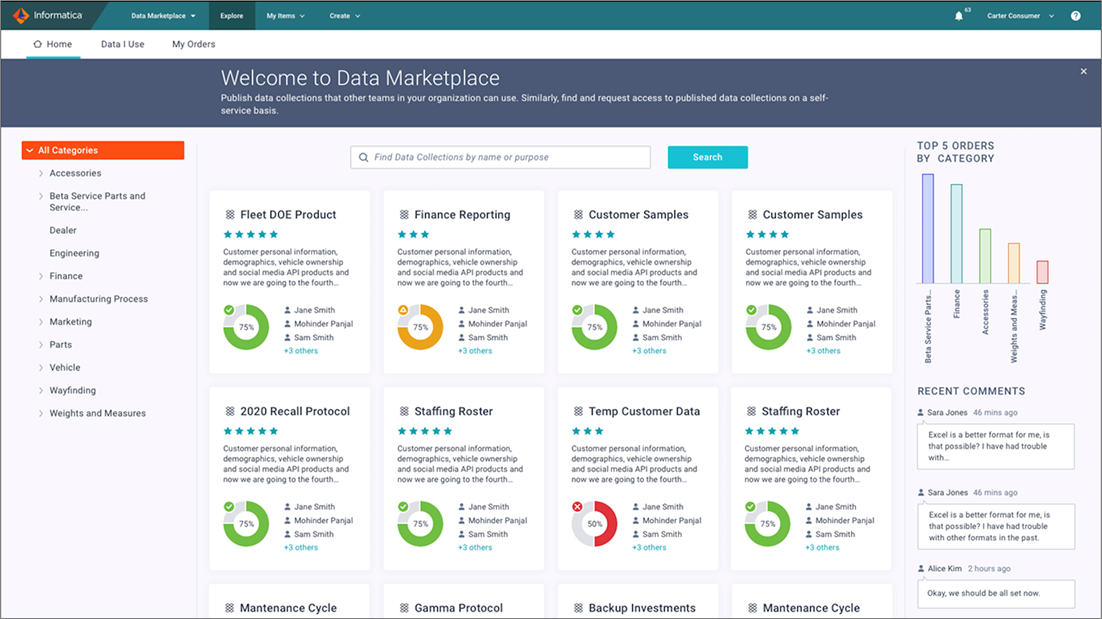Screen dimensions: 1102x619
Task: Click Fleet DOE Product collection icon
Action: (x=230, y=214)
